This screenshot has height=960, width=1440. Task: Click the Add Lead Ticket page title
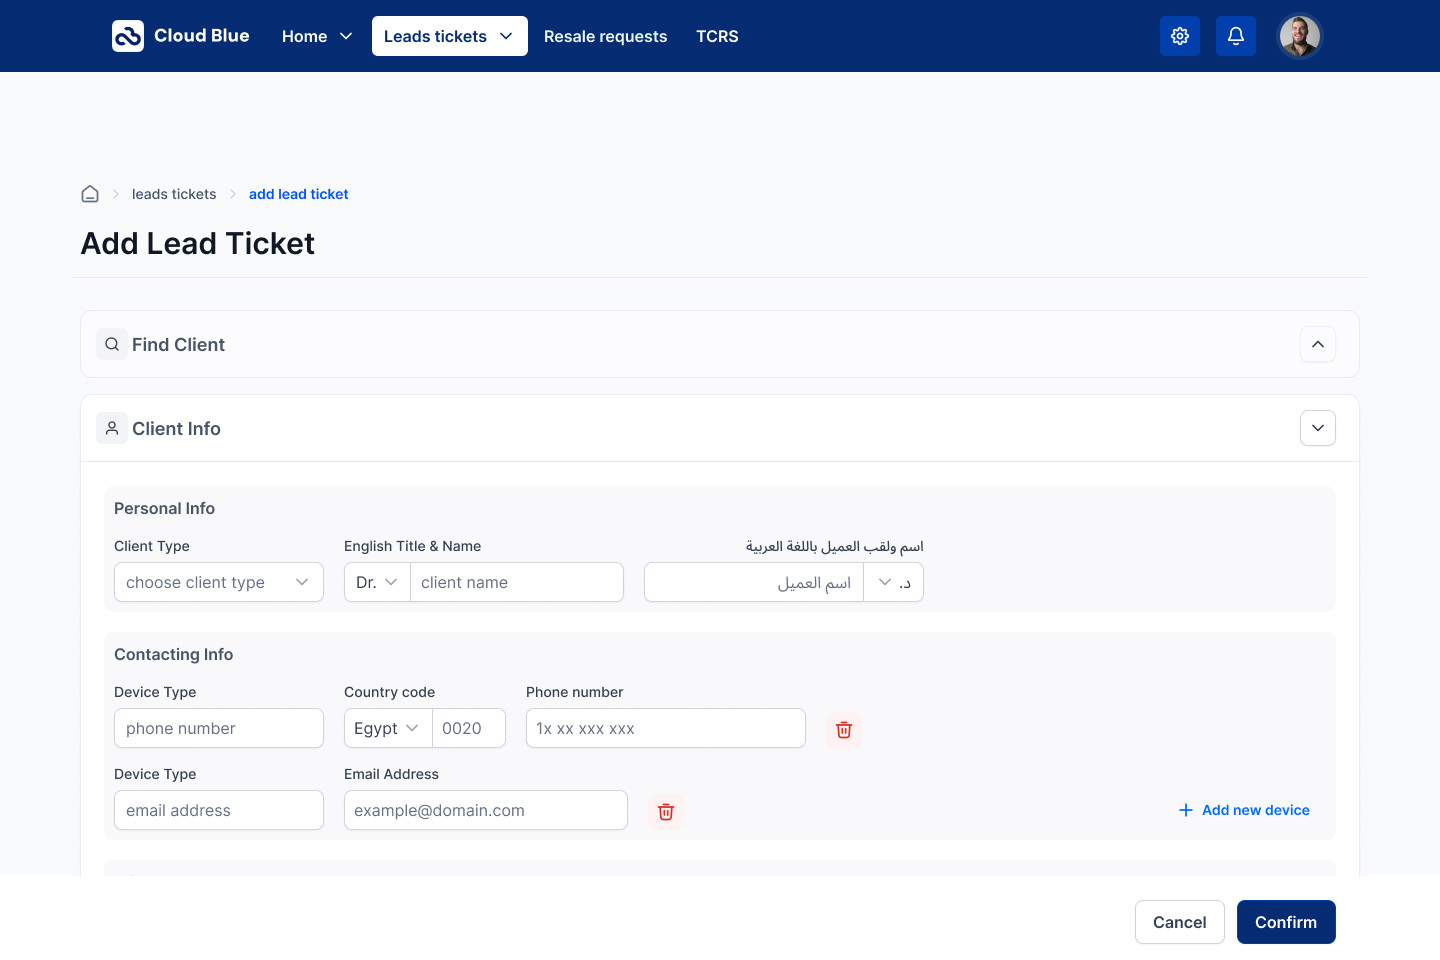[198, 243]
